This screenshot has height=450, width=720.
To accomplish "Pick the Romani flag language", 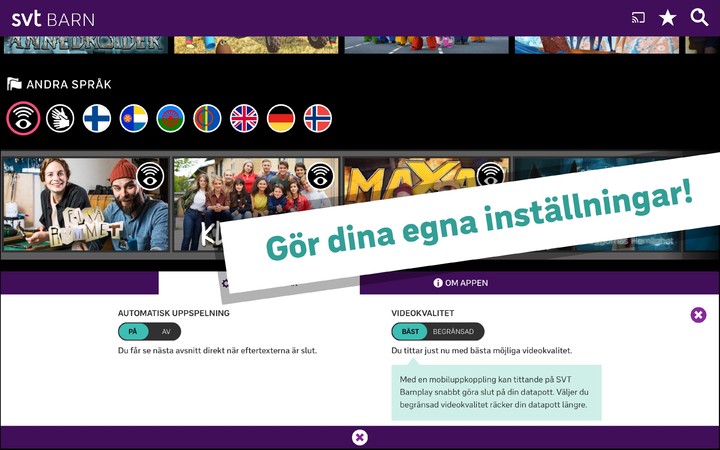I will 171,118.
